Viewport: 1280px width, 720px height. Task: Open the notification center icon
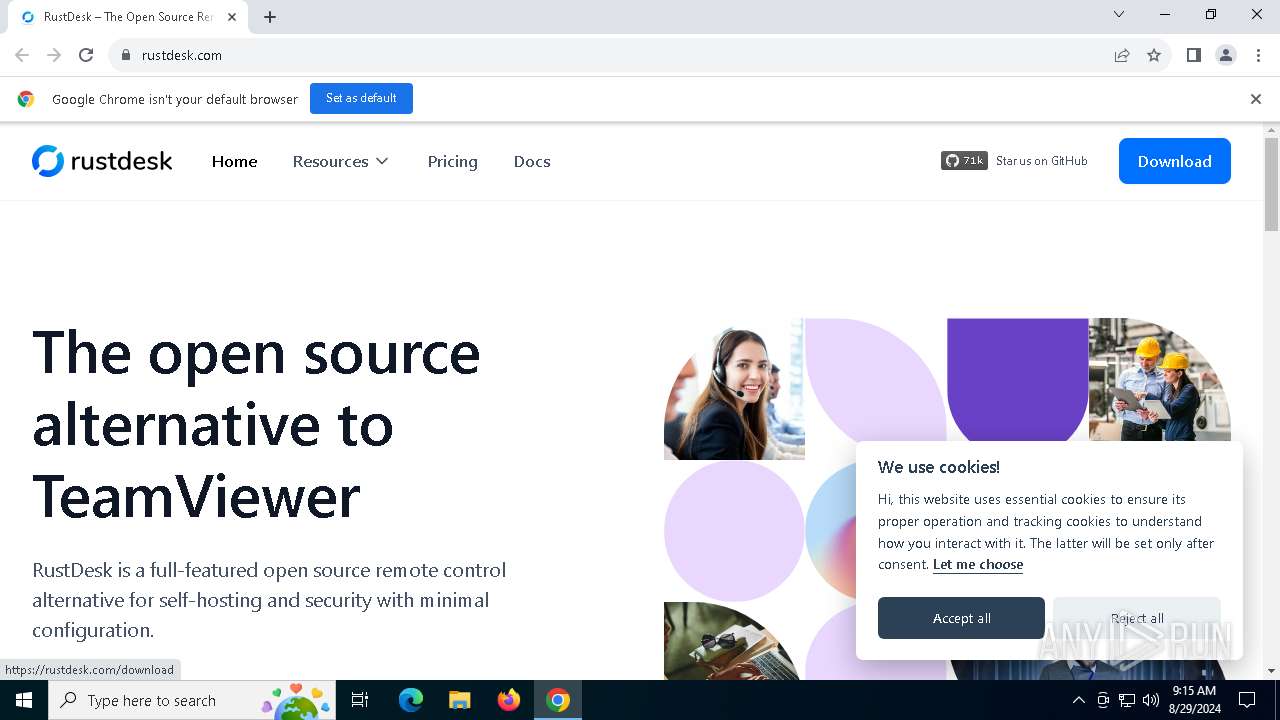point(1247,700)
